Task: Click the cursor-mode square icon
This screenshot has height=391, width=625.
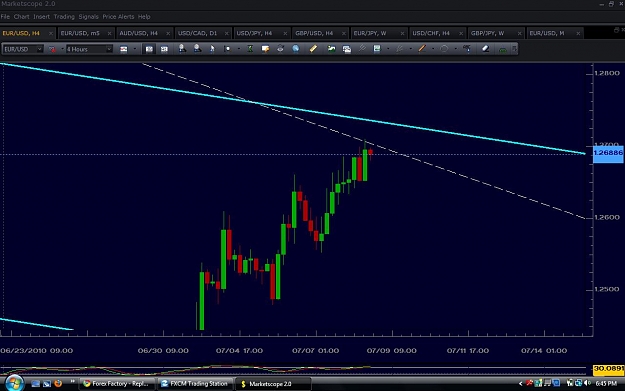Action: tap(227, 49)
